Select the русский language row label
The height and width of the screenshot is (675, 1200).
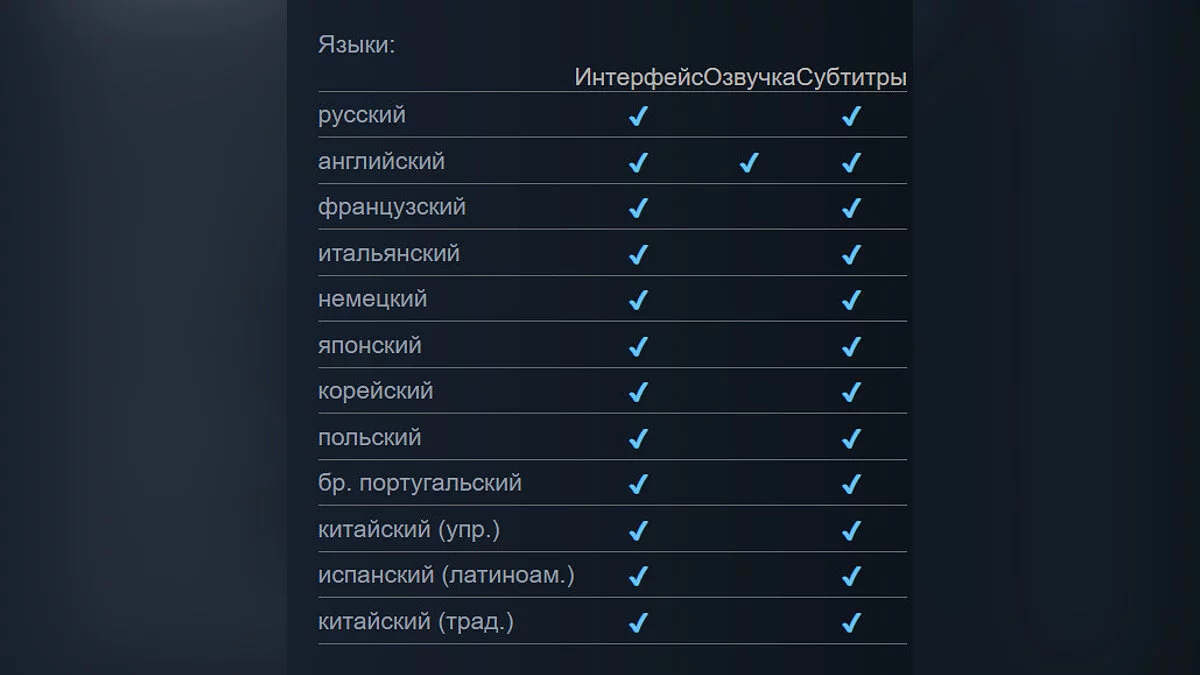[362, 115]
